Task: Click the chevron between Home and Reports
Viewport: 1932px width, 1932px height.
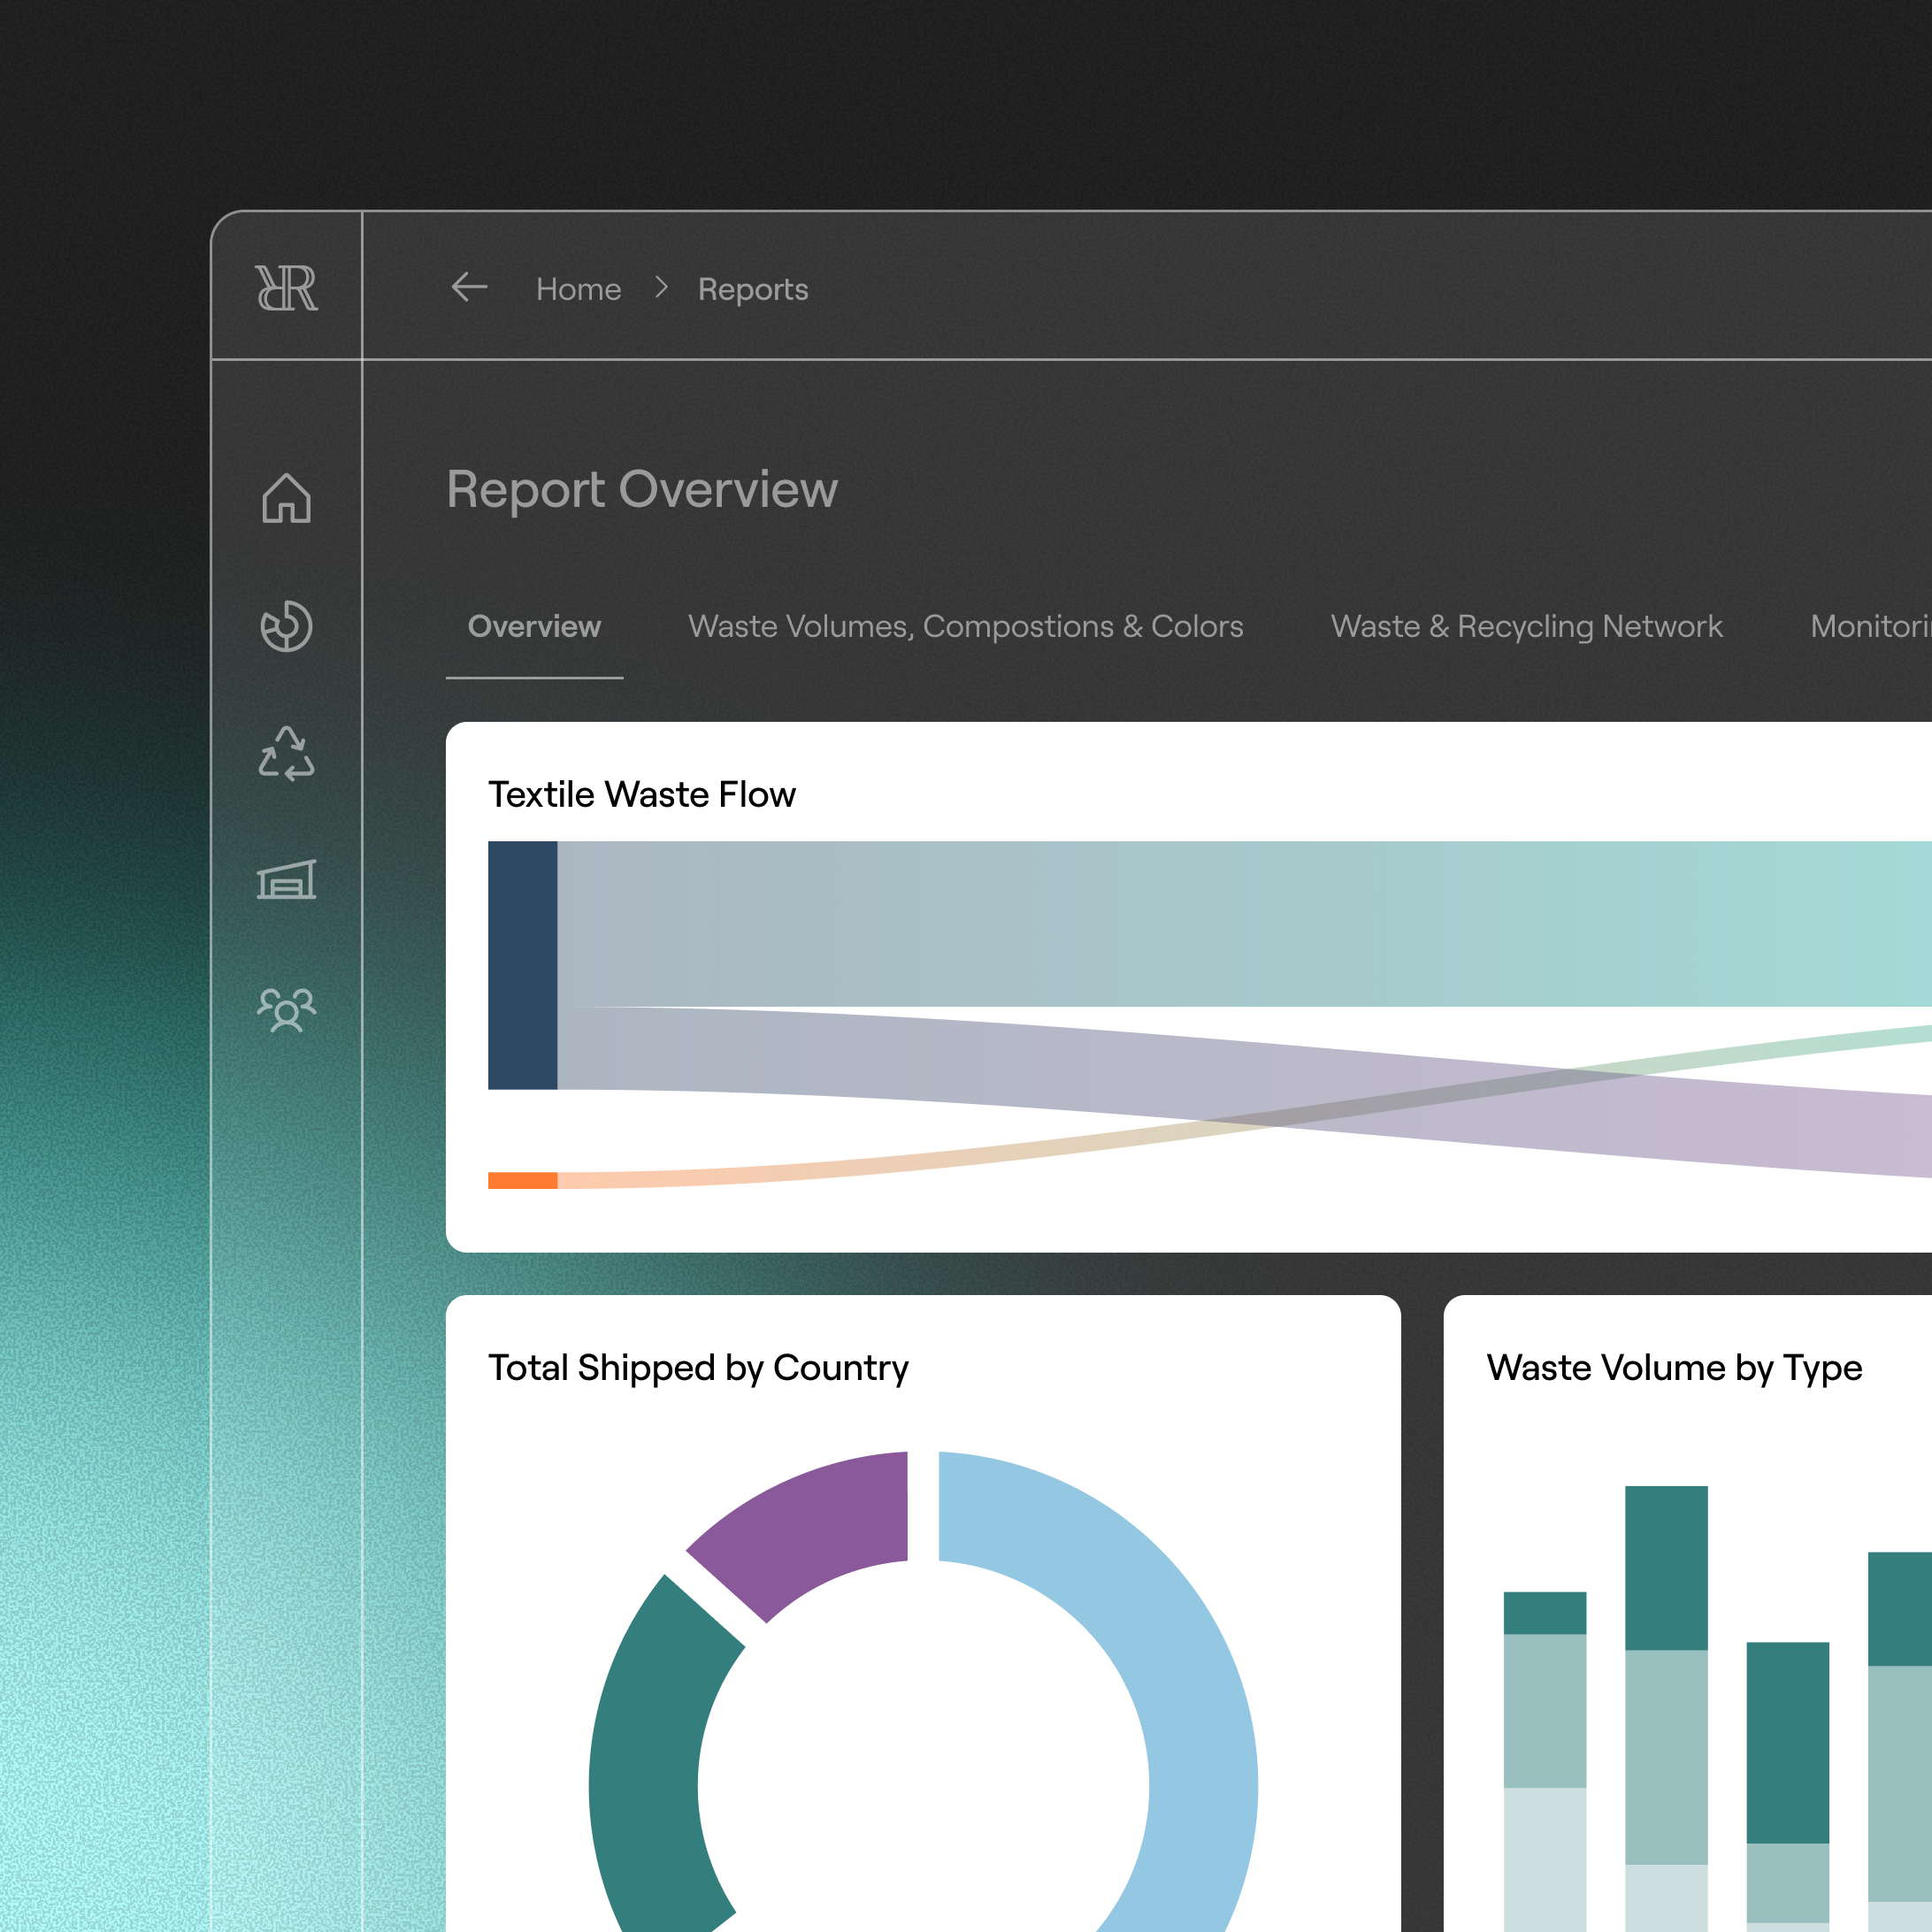Action: (661, 288)
